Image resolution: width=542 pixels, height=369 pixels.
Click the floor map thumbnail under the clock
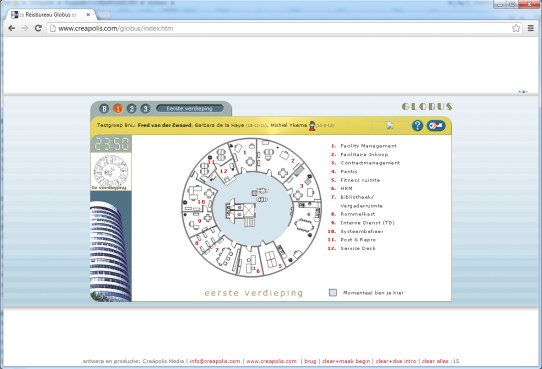point(111,172)
